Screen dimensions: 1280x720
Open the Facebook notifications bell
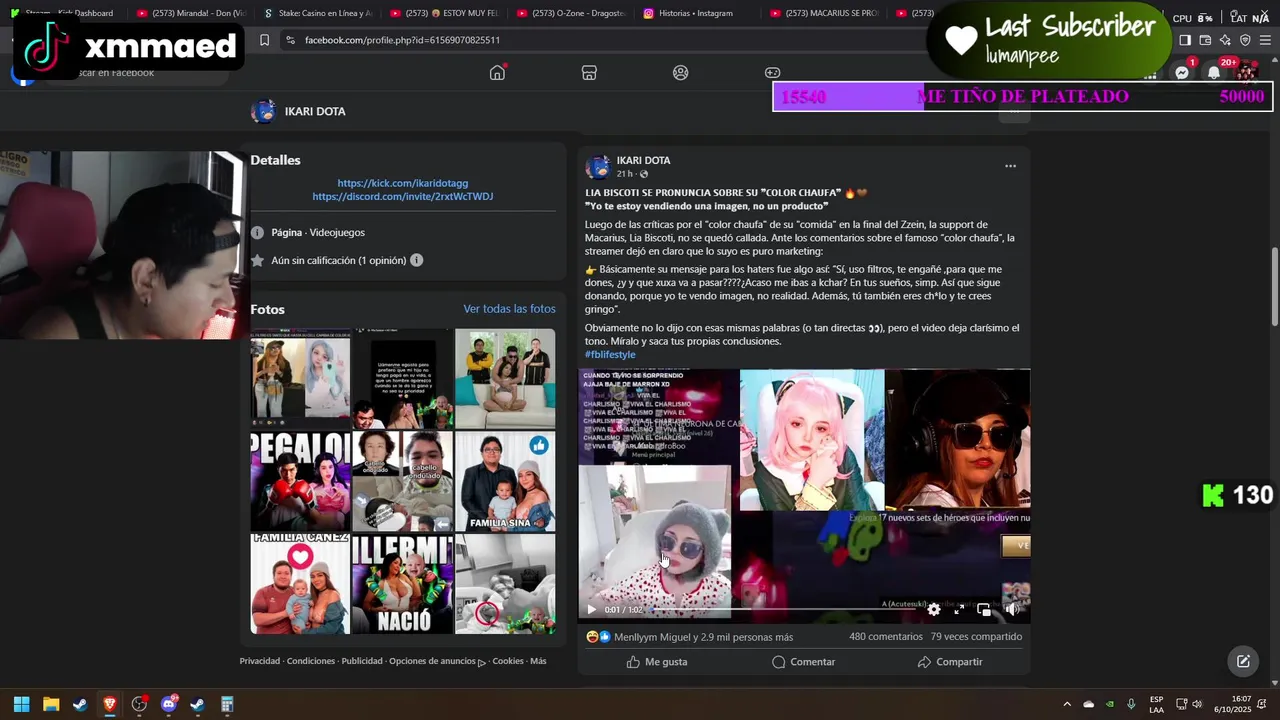[x=1214, y=72]
